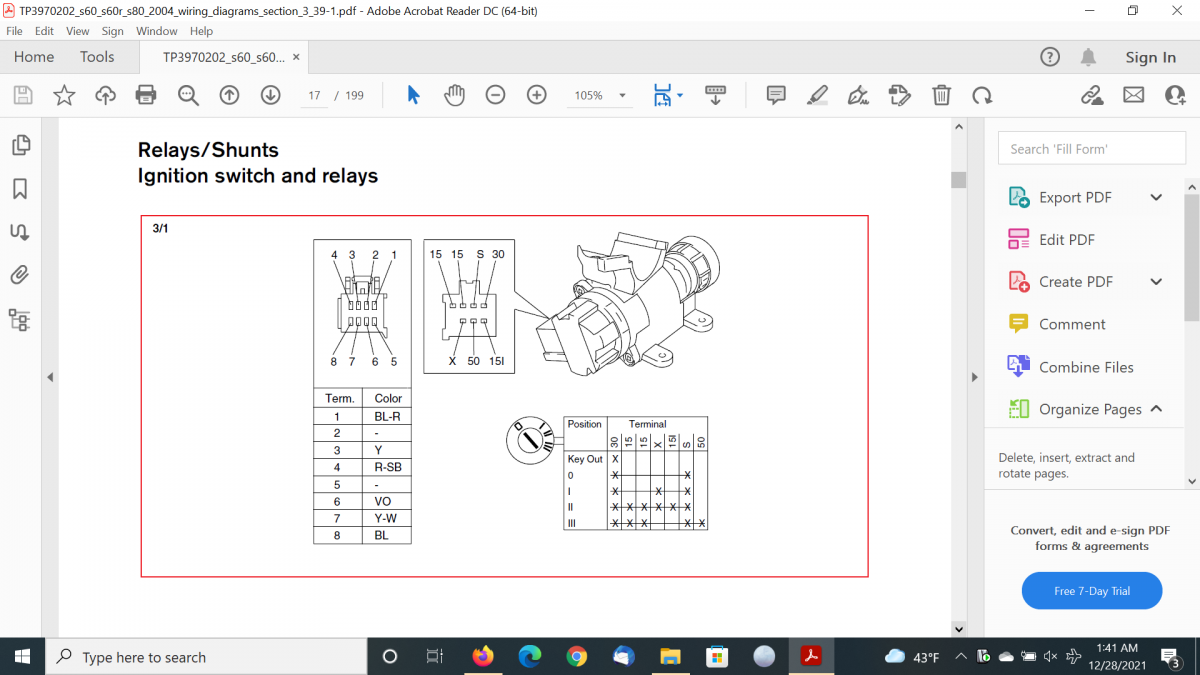Open the Attachments paperclip panel
1200x675 pixels.
(x=19, y=275)
